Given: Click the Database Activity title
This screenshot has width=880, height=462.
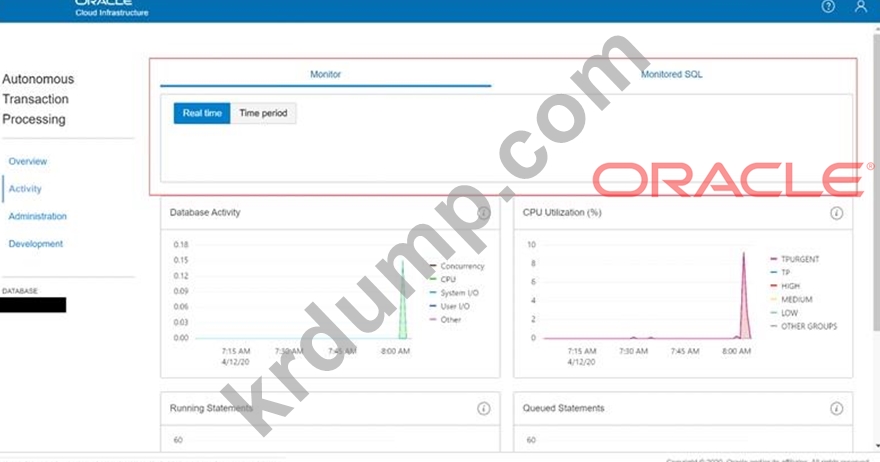Looking at the screenshot, I should 205,213.
